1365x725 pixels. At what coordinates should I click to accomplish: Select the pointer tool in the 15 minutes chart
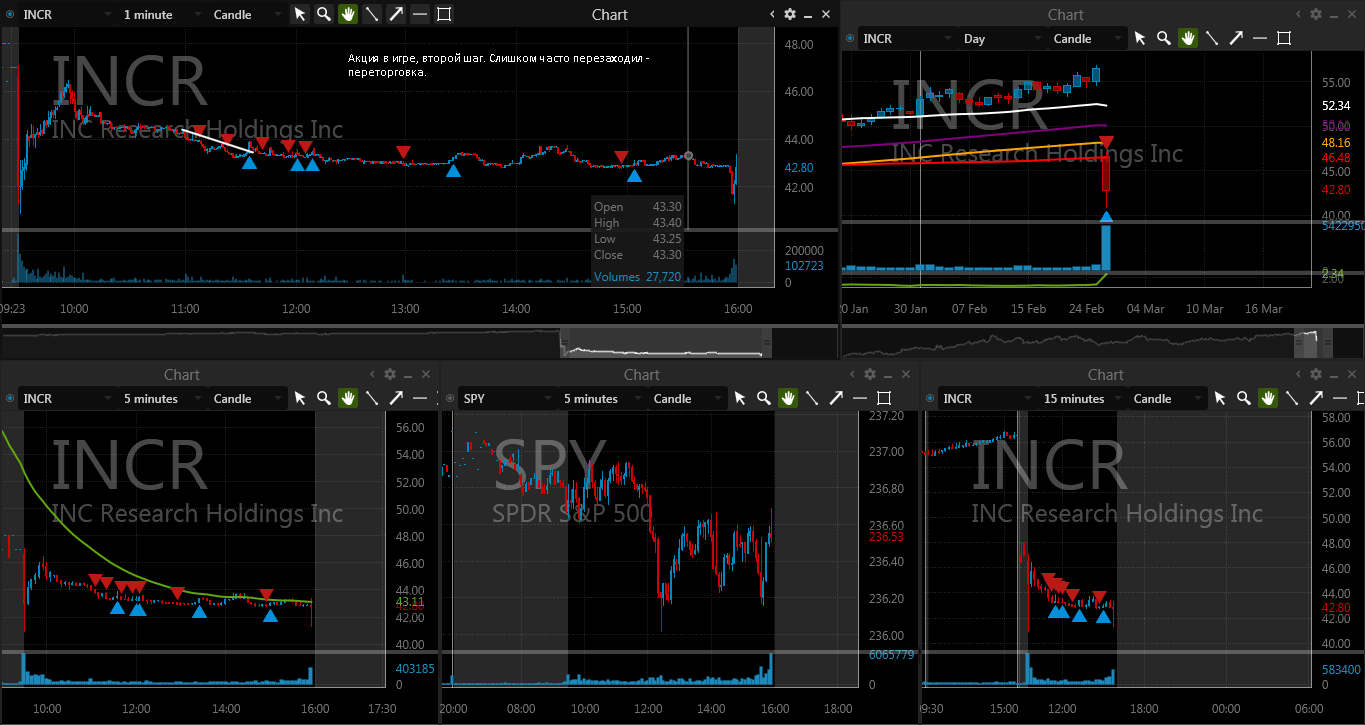[x=1220, y=398]
